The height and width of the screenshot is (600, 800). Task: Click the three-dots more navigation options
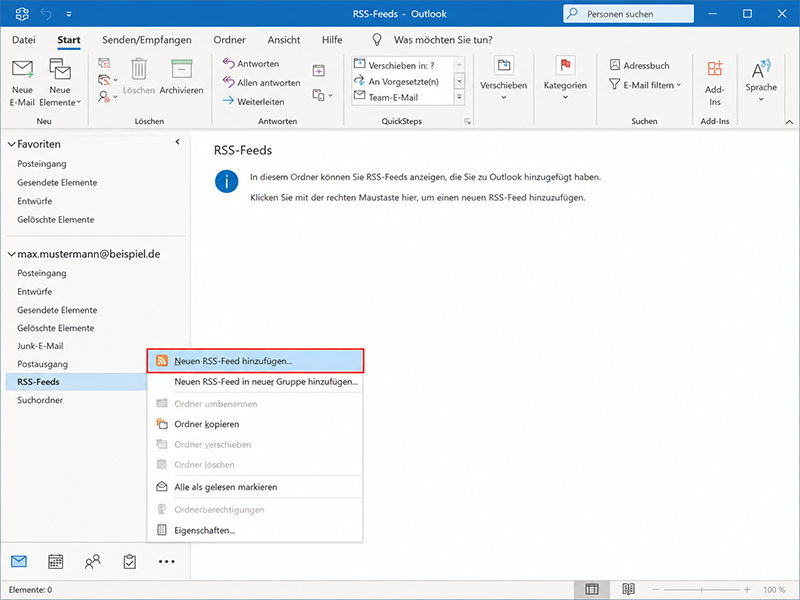tap(166, 561)
